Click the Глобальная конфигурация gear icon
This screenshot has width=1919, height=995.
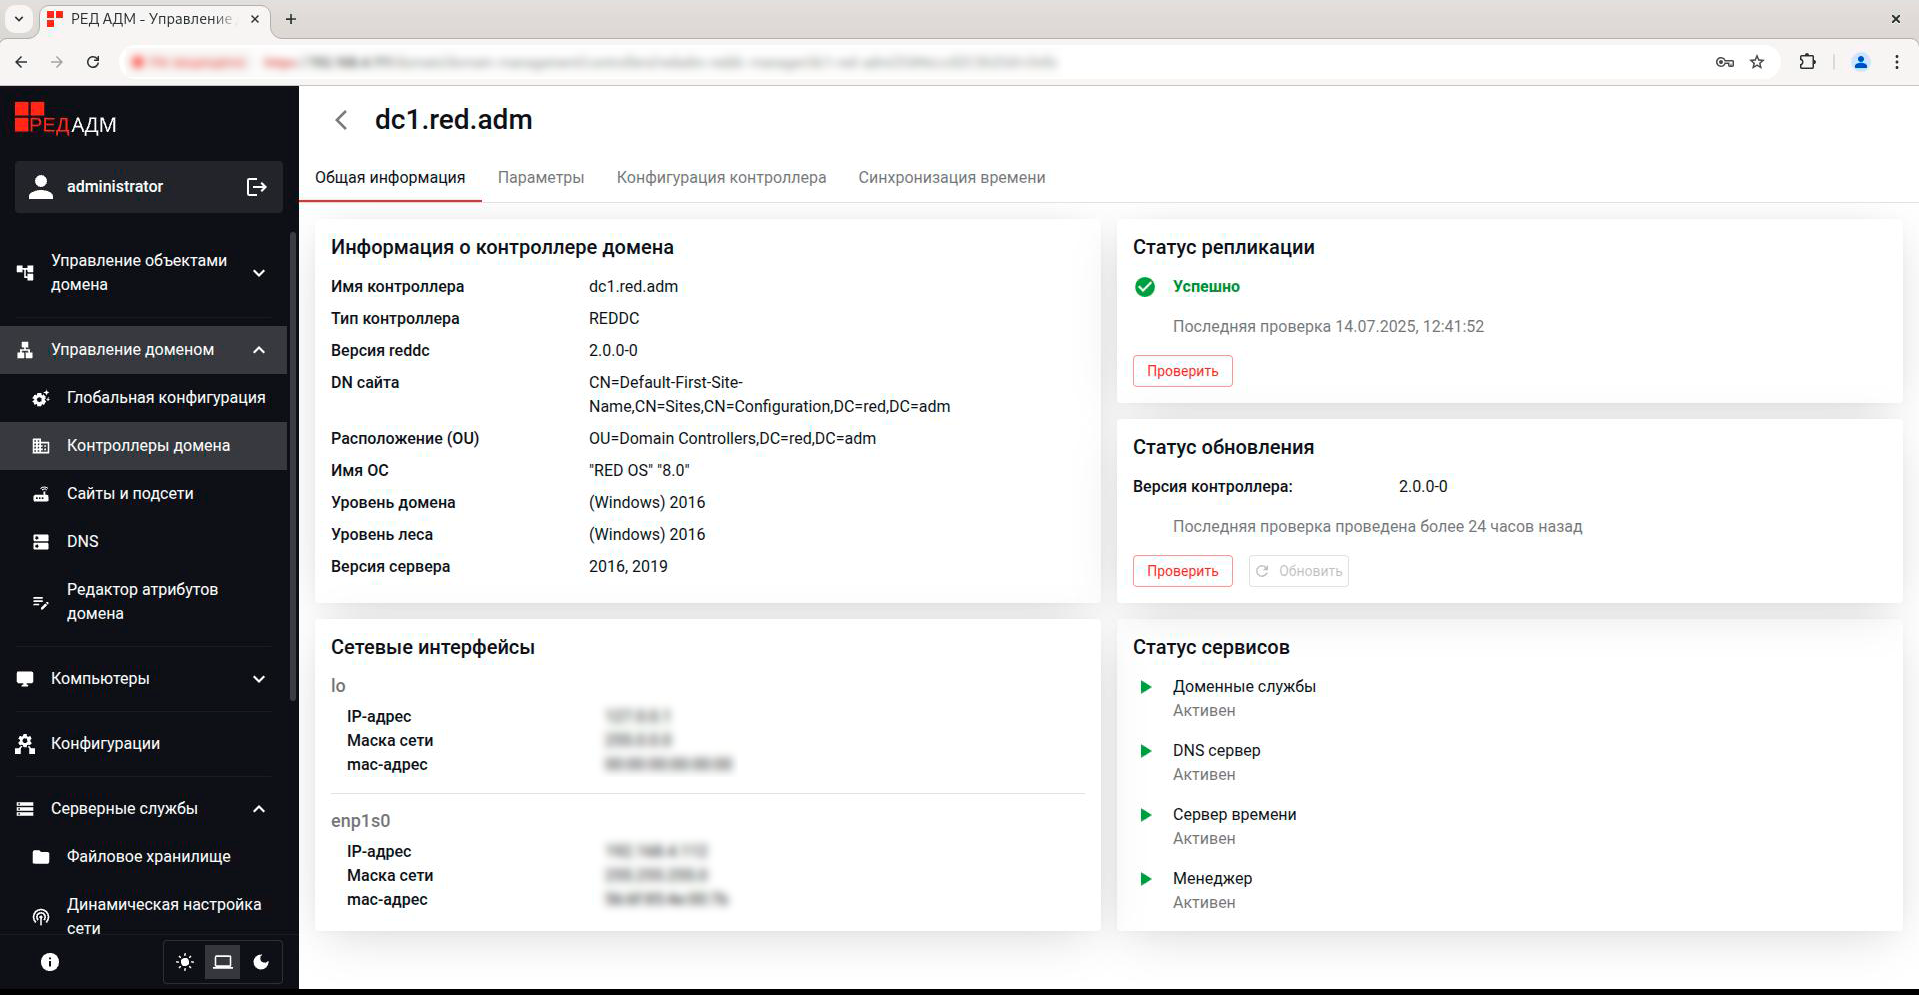(x=41, y=398)
